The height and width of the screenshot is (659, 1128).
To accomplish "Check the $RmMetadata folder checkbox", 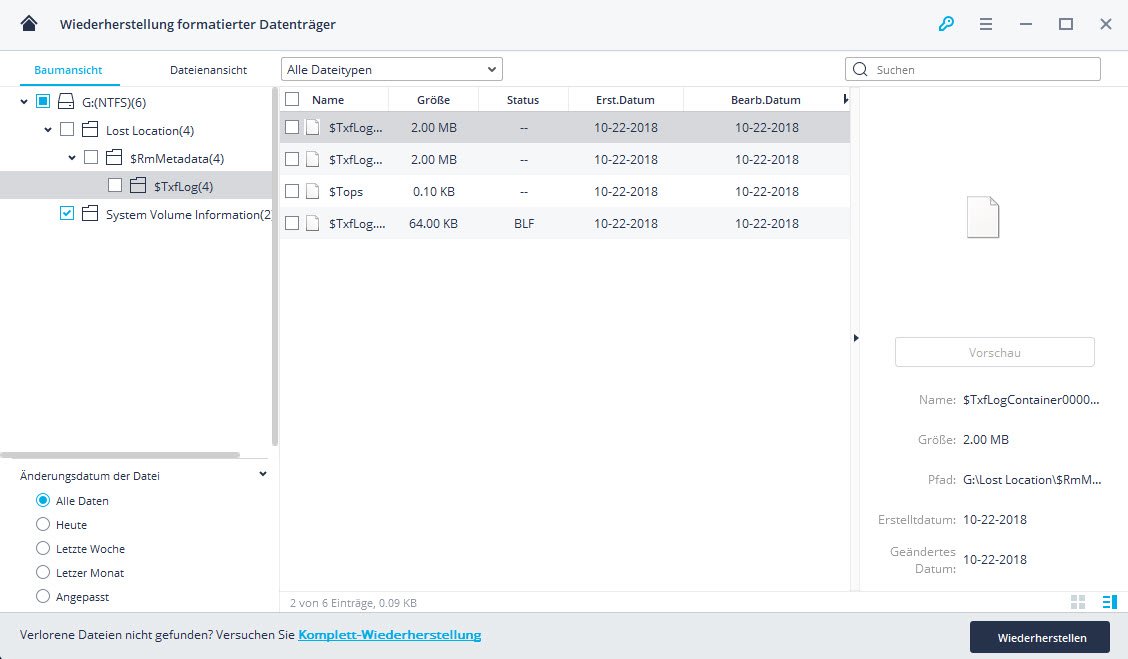I will [91, 157].
